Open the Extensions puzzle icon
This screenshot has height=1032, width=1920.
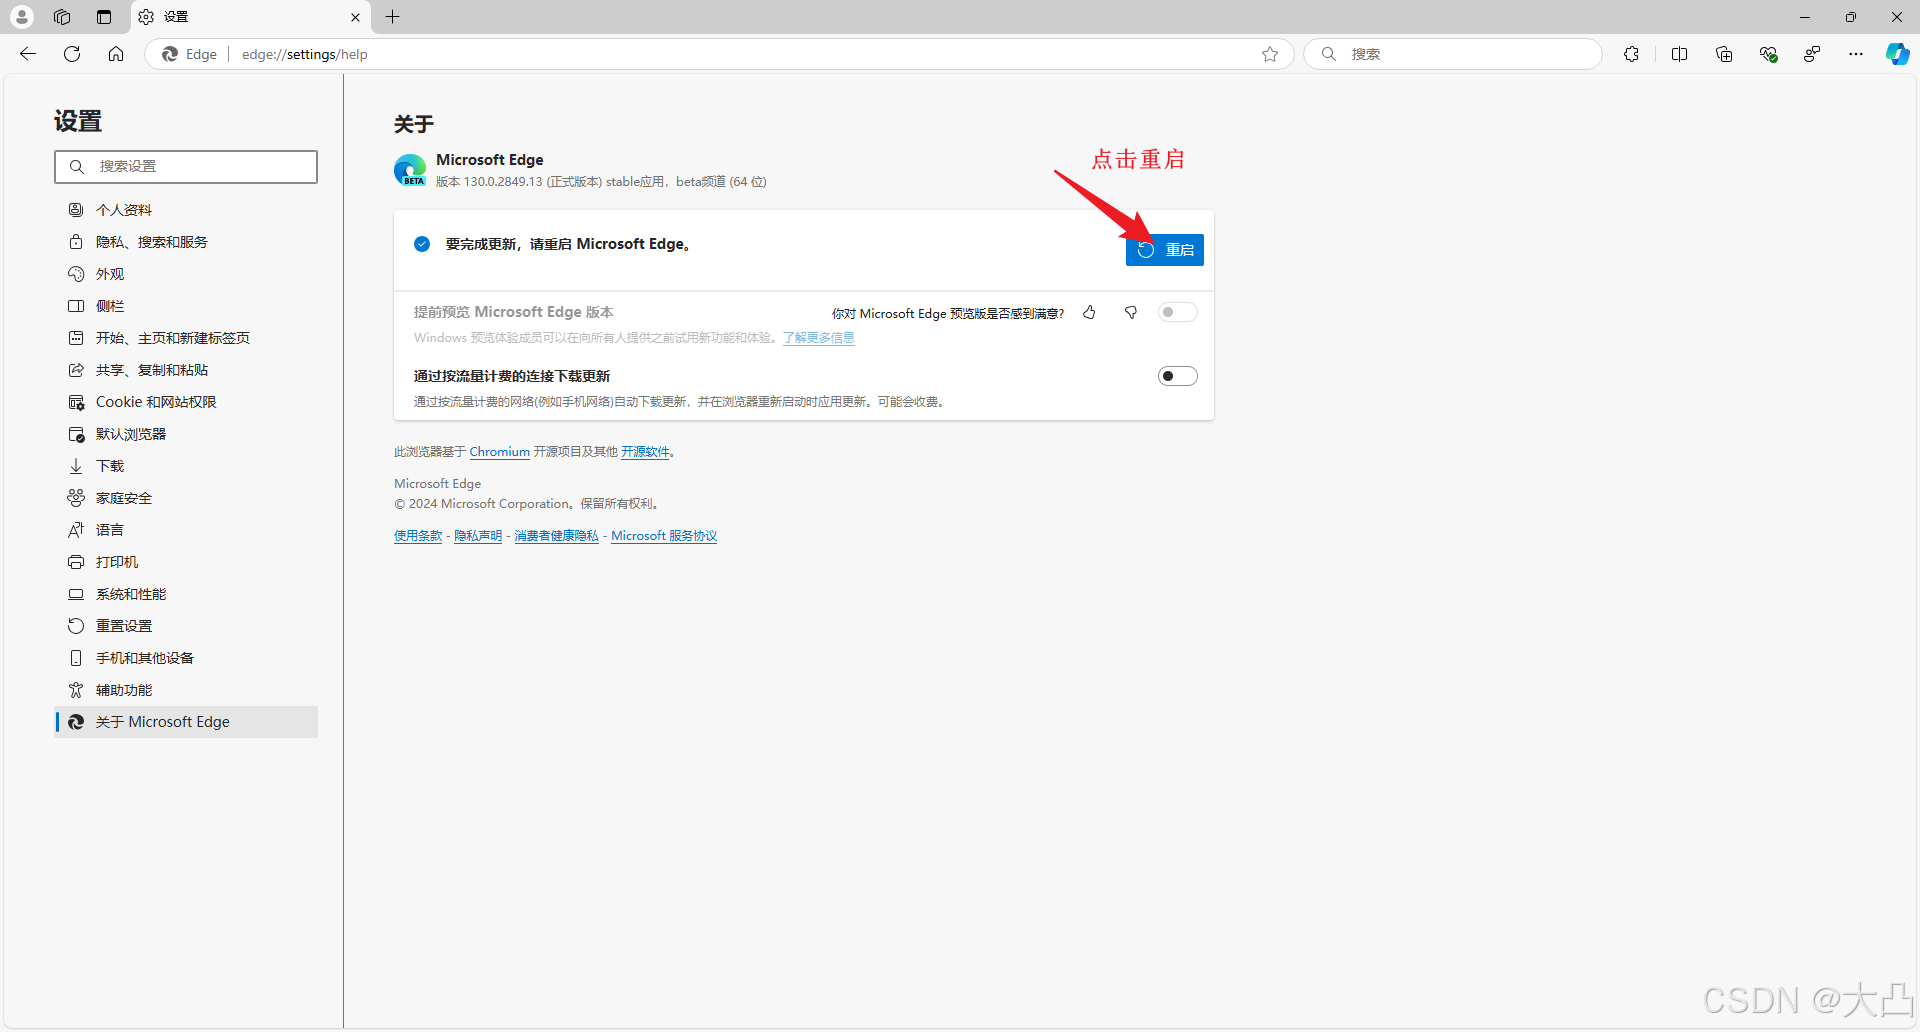tap(1631, 54)
